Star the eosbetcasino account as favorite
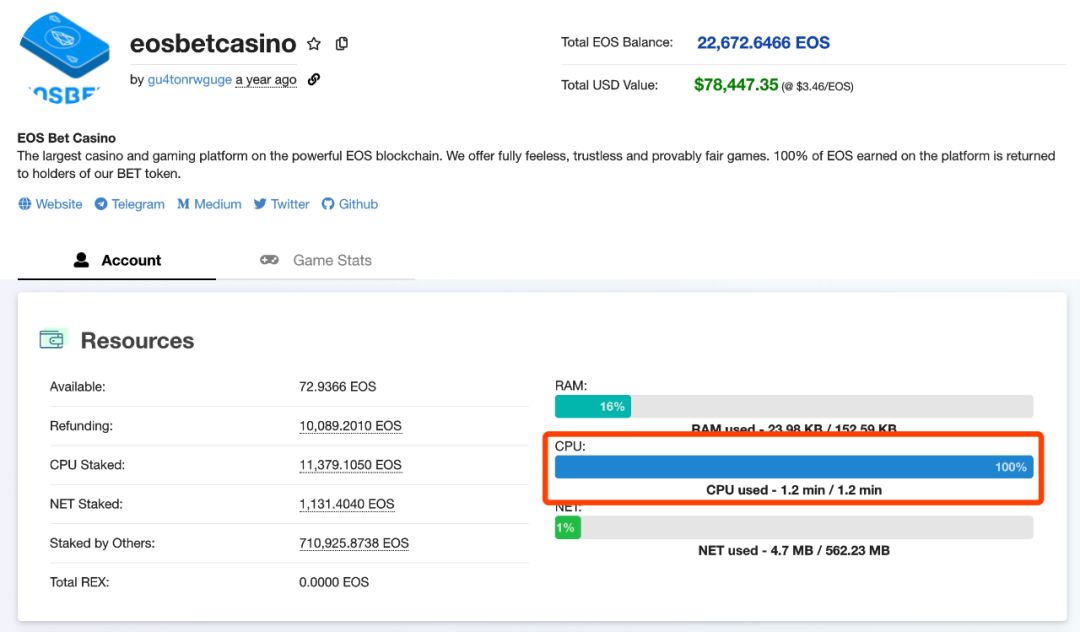The height and width of the screenshot is (632, 1080). click(x=314, y=44)
